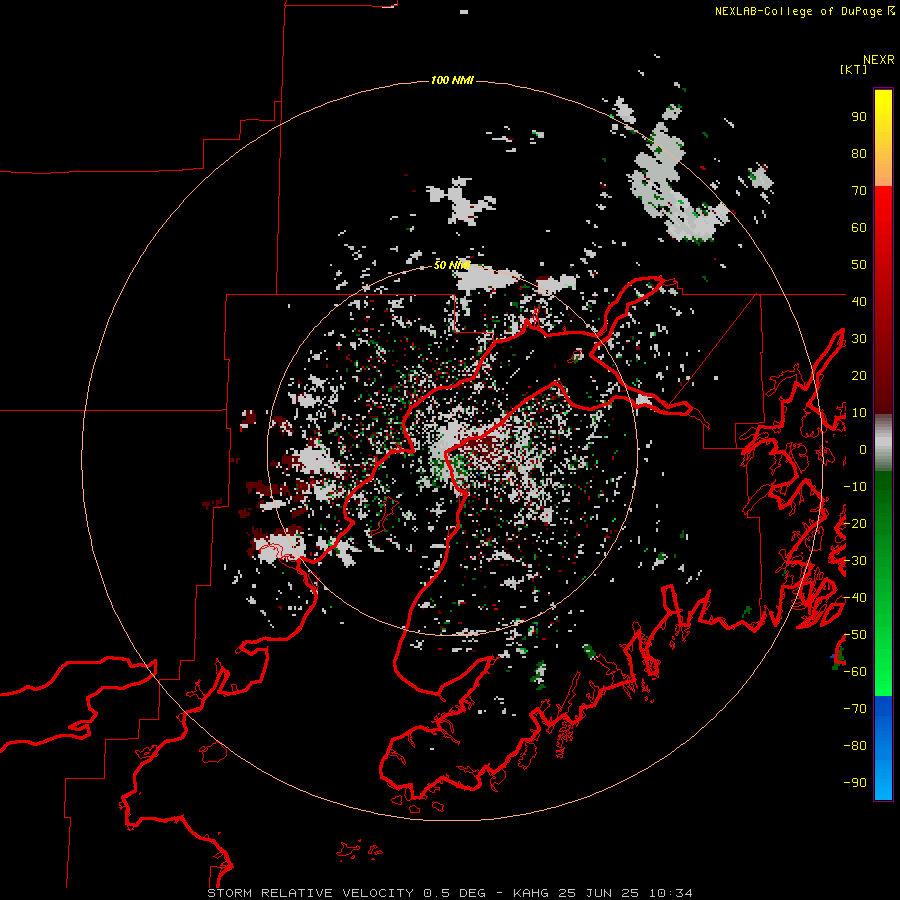Screen dimensions: 900x900
Task: Click the -60 value on velocity scale
Action: click(855, 672)
